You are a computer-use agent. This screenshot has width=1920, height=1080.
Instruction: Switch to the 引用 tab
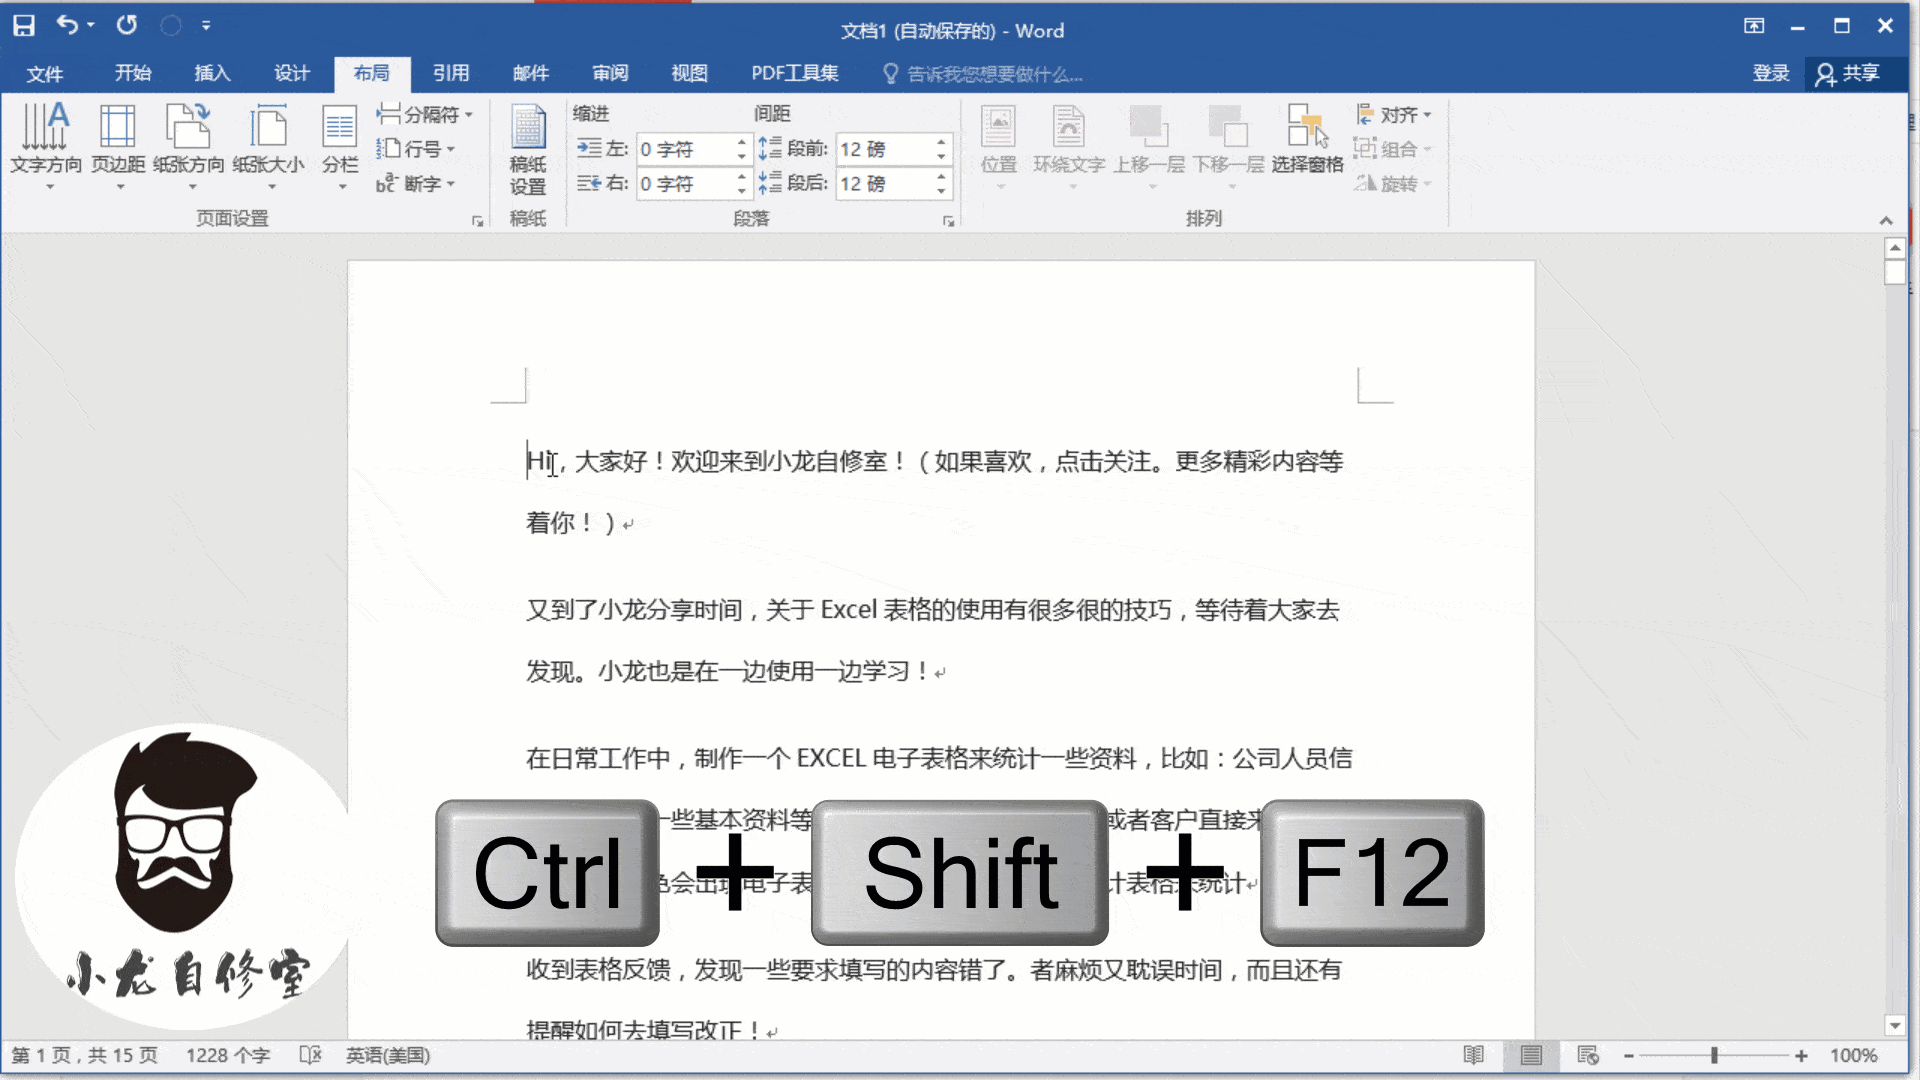(451, 73)
